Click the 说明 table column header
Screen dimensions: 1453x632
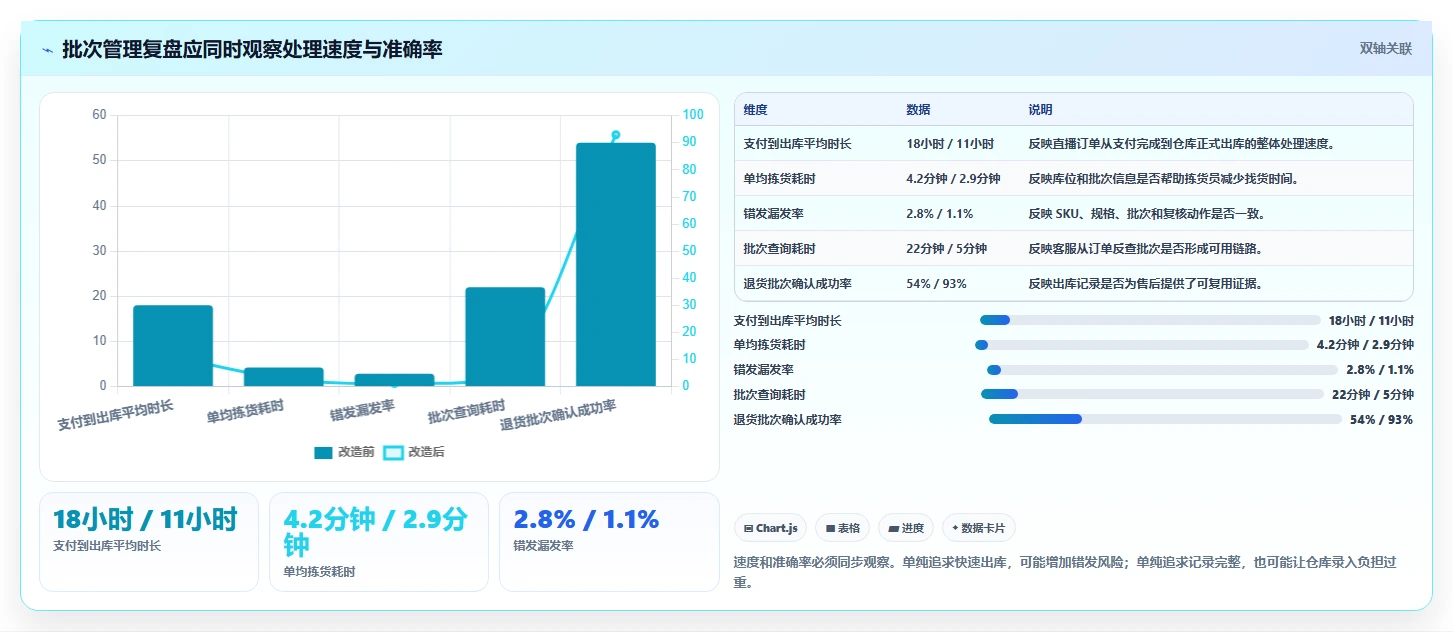click(1040, 110)
